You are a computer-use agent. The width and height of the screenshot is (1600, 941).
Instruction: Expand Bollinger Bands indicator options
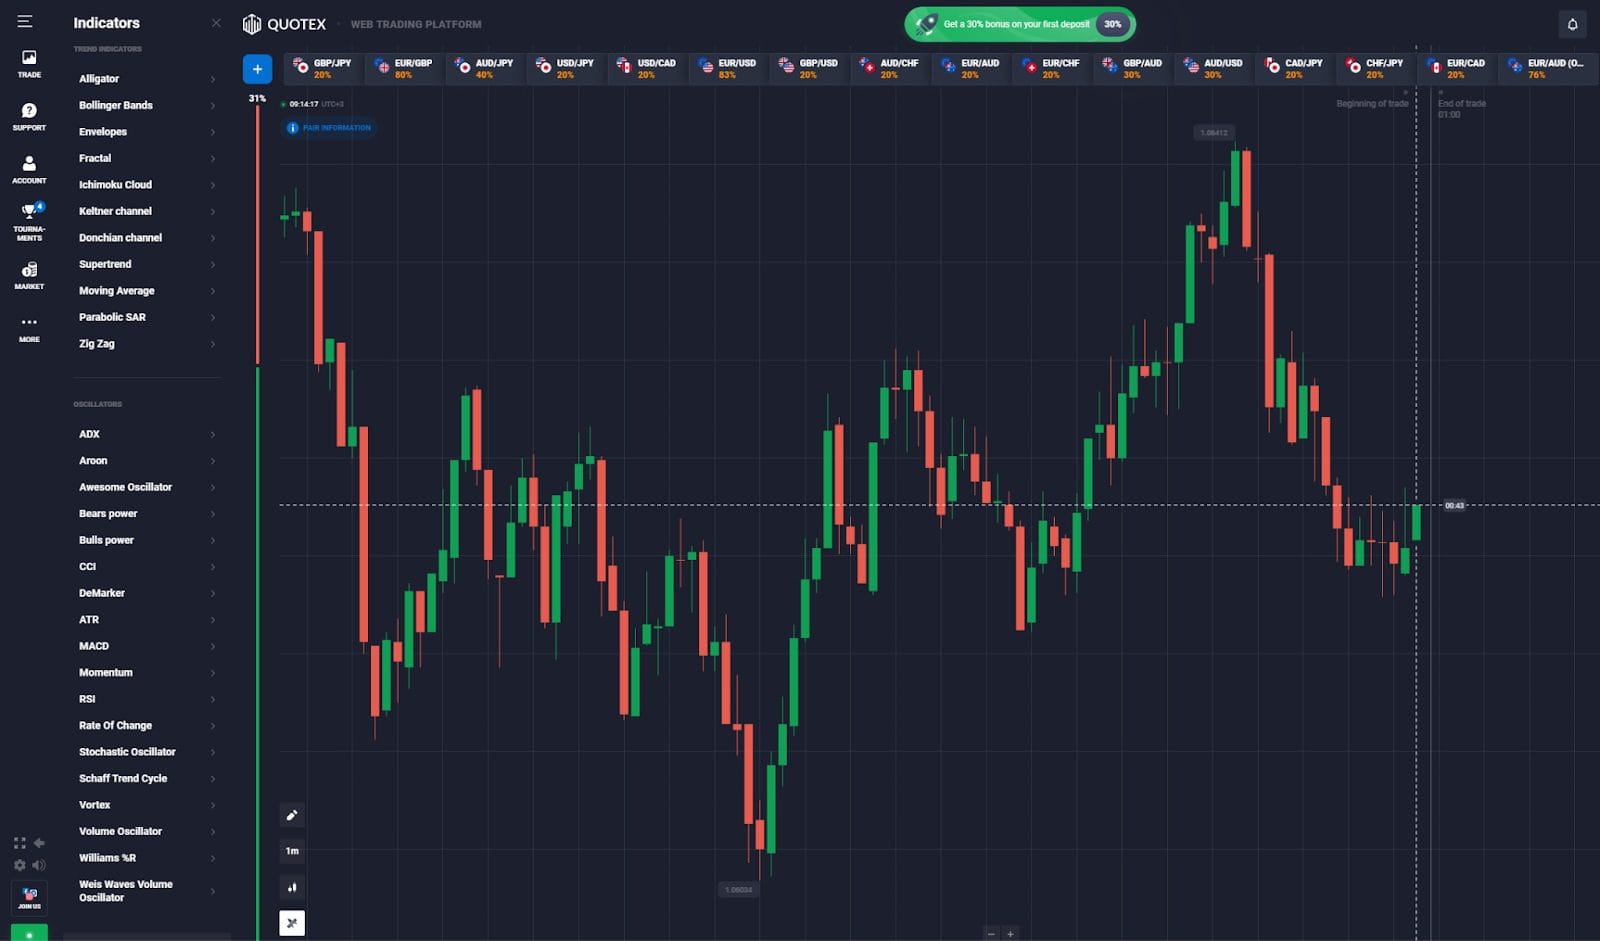coord(147,105)
